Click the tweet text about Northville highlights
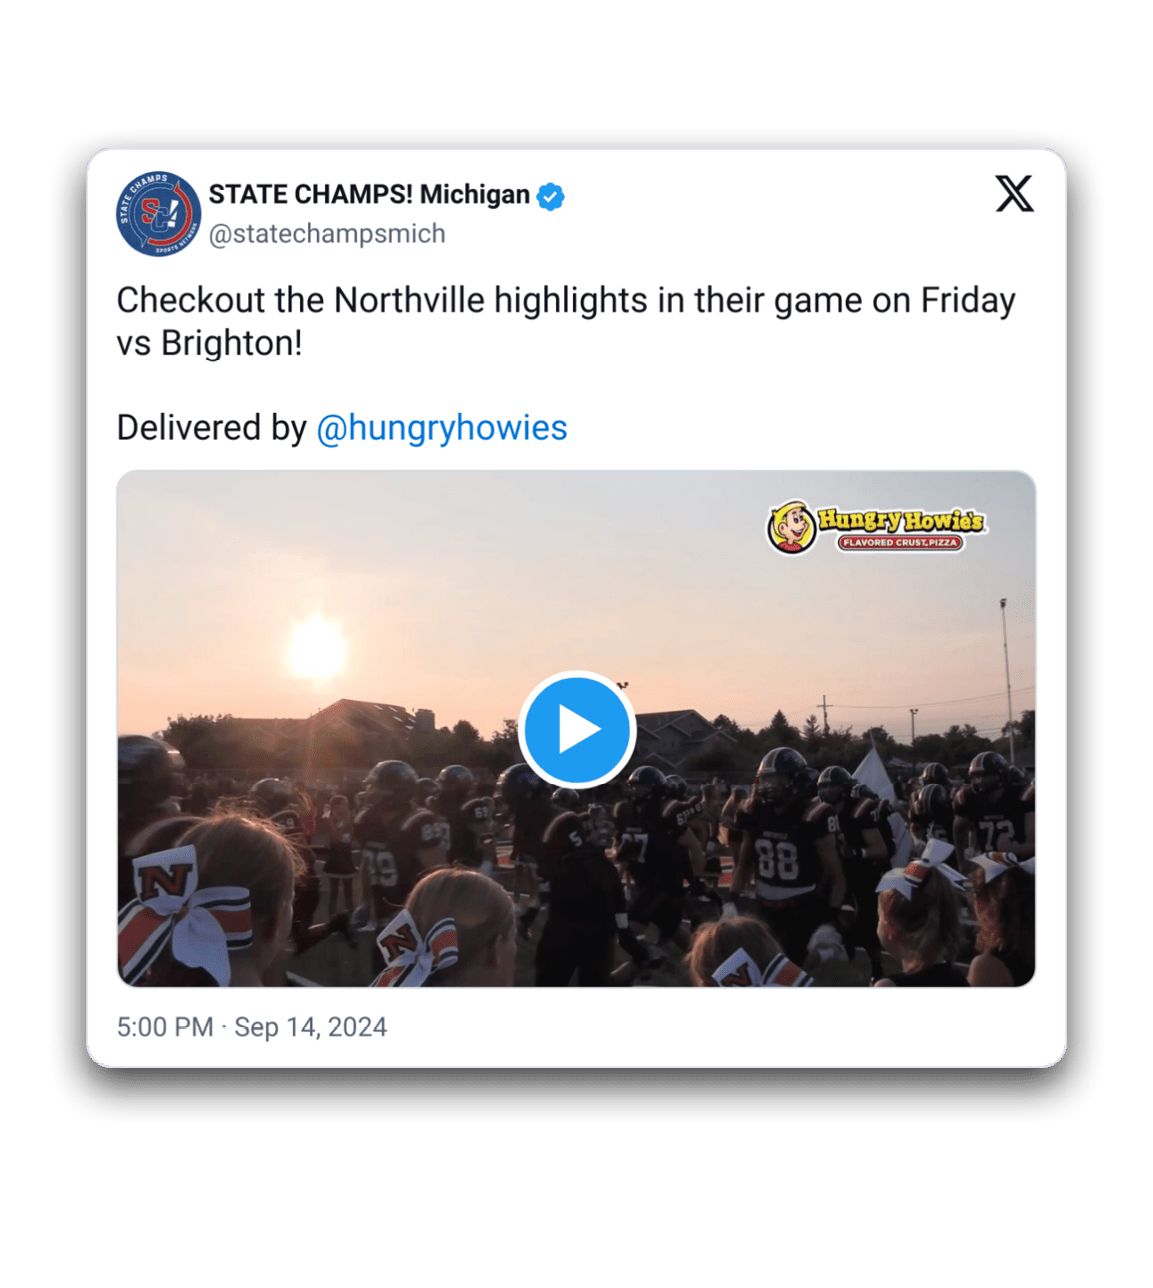Viewport: 1153px width, 1288px height. [565, 300]
